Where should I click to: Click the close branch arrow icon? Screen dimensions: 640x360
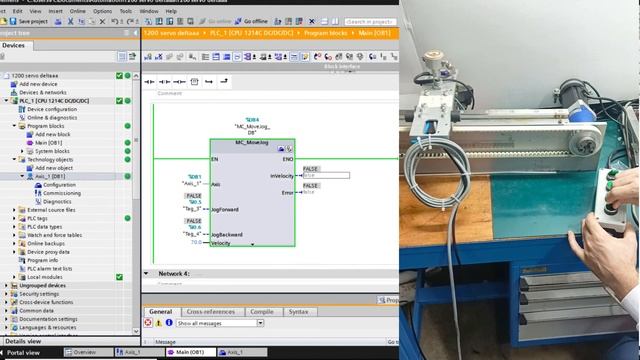[224, 82]
